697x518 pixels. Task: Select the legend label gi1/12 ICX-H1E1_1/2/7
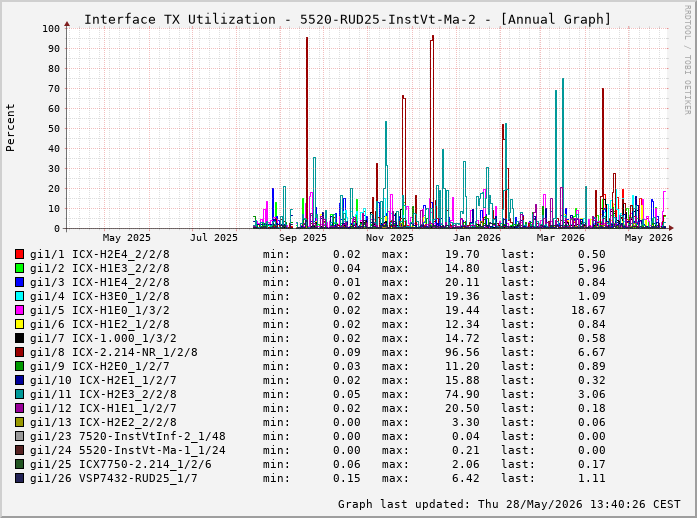(x=103, y=408)
